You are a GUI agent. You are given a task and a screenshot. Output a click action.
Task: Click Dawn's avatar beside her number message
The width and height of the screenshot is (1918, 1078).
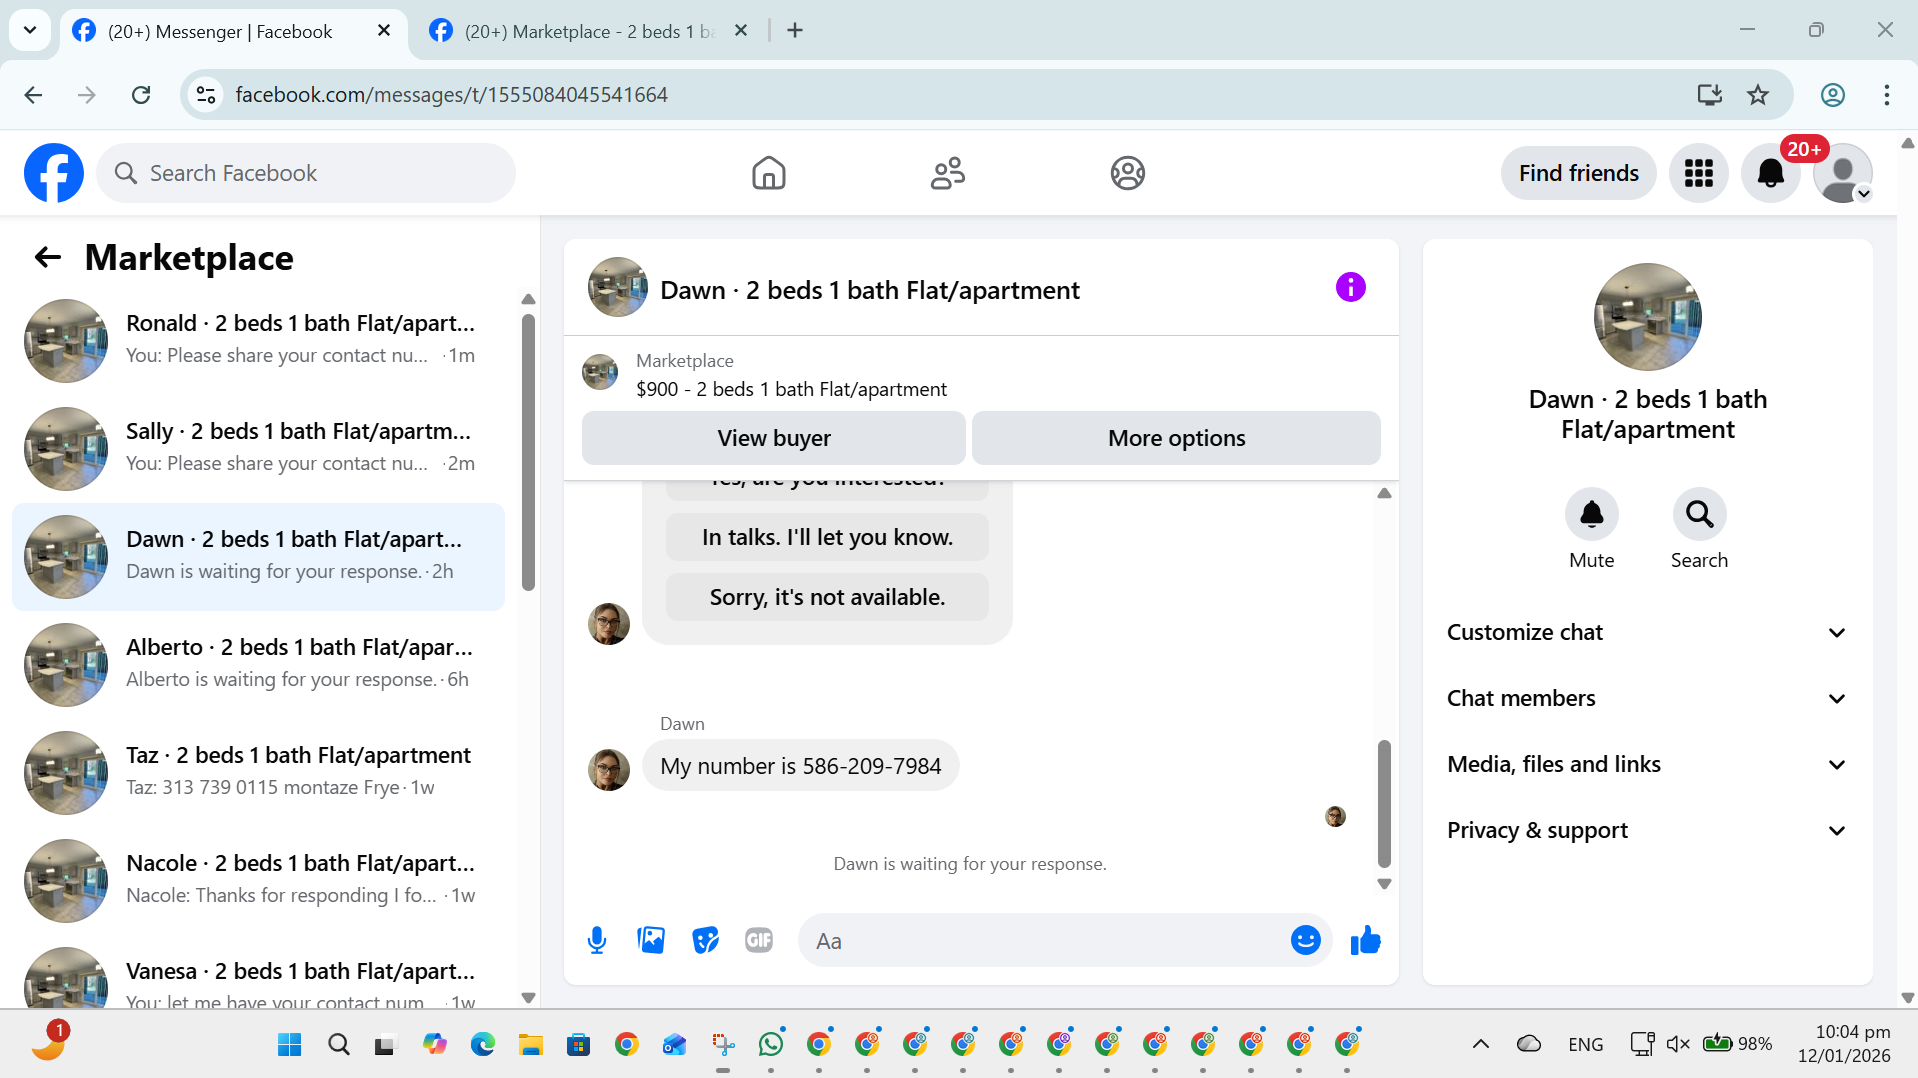[608, 769]
